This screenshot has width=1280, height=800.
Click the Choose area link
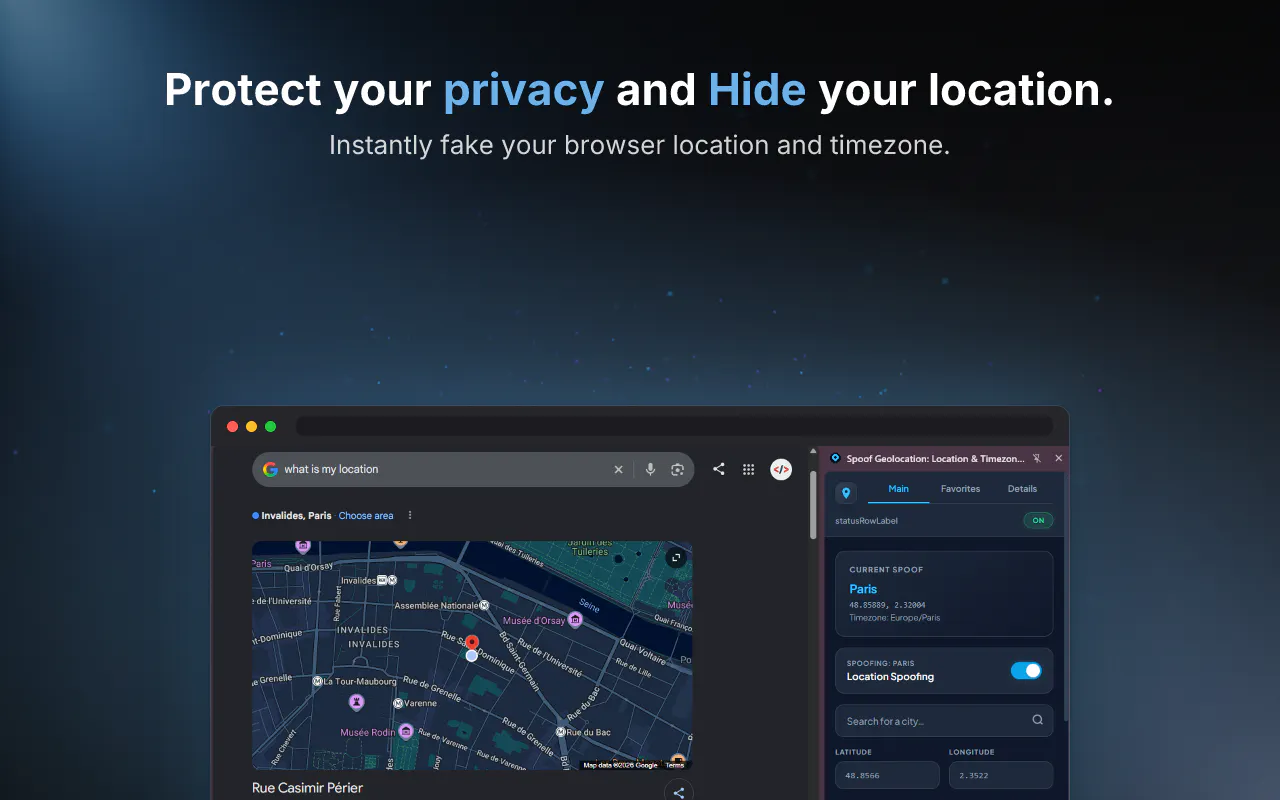pos(366,516)
